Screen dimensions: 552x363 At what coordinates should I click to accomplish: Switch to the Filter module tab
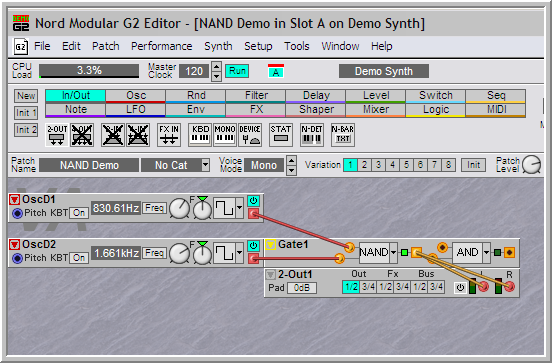pos(256,96)
